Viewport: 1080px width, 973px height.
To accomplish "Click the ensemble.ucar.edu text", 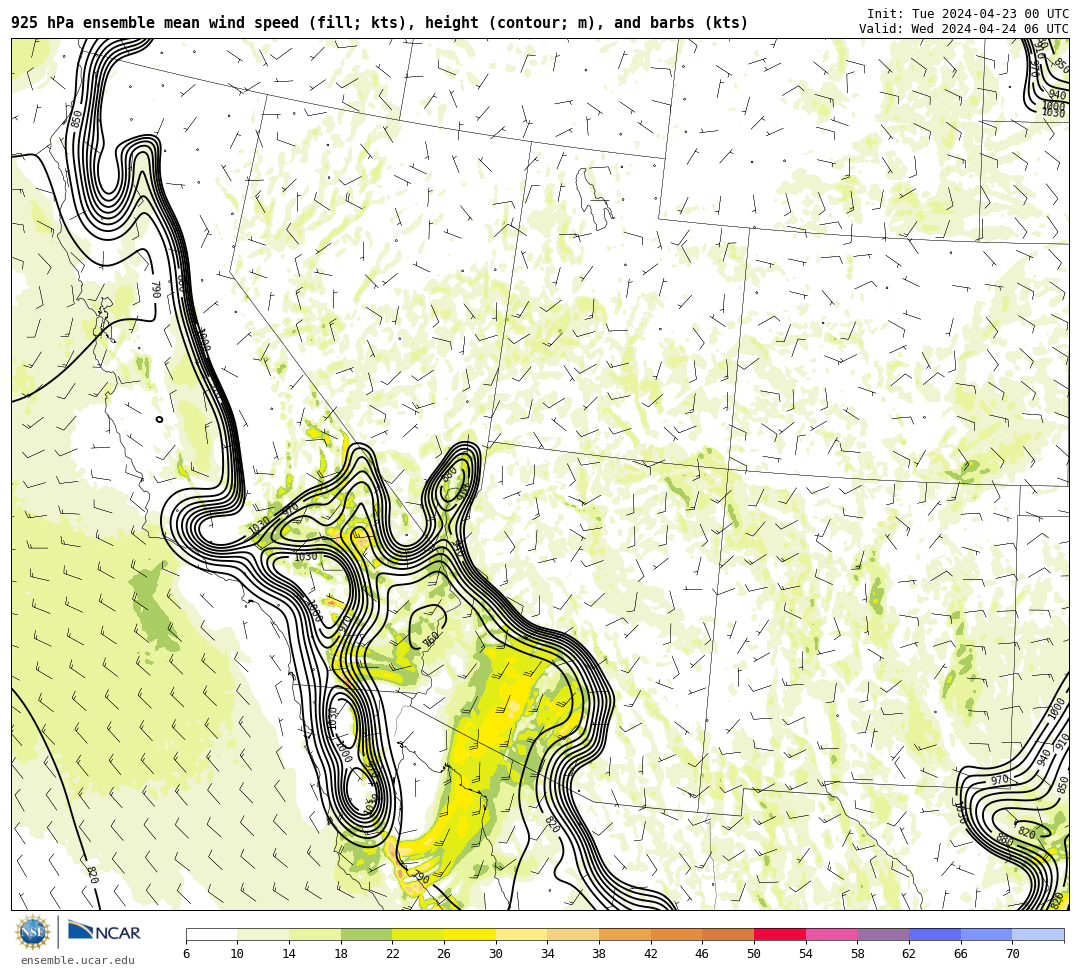I will pos(78,960).
